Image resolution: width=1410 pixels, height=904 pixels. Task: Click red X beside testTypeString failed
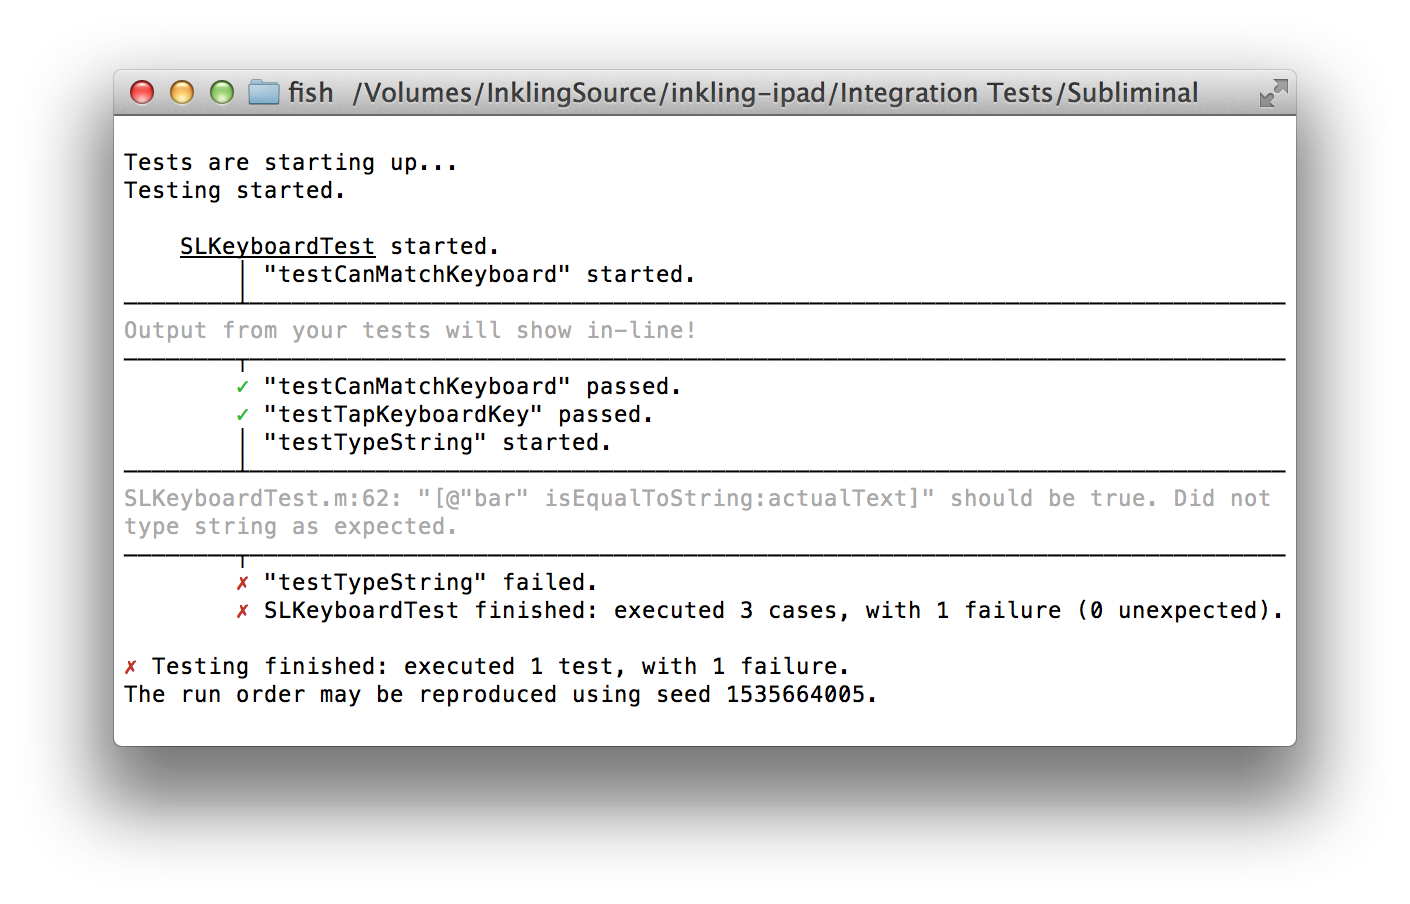[x=242, y=583]
